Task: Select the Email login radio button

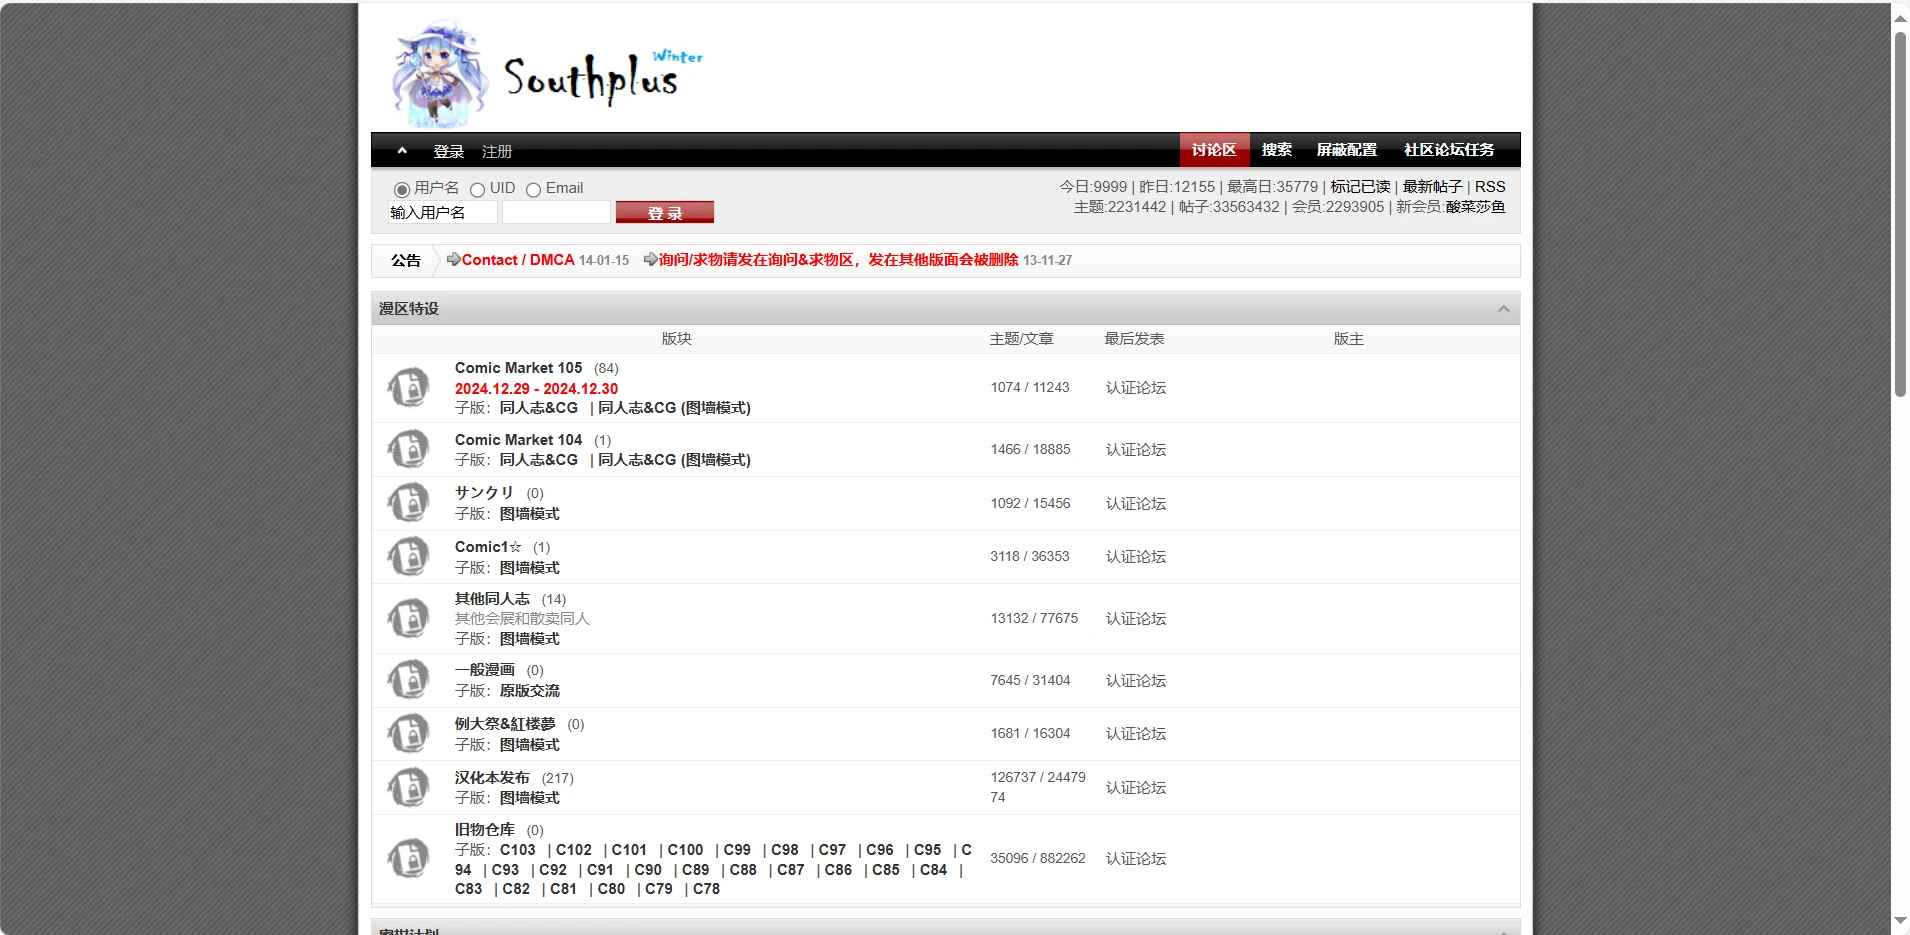Action: coord(533,189)
